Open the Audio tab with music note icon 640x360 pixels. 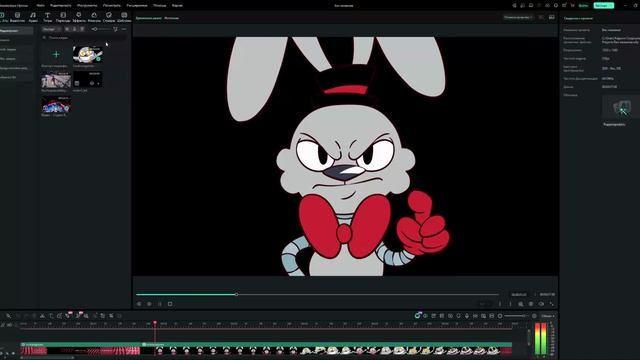click(33, 17)
